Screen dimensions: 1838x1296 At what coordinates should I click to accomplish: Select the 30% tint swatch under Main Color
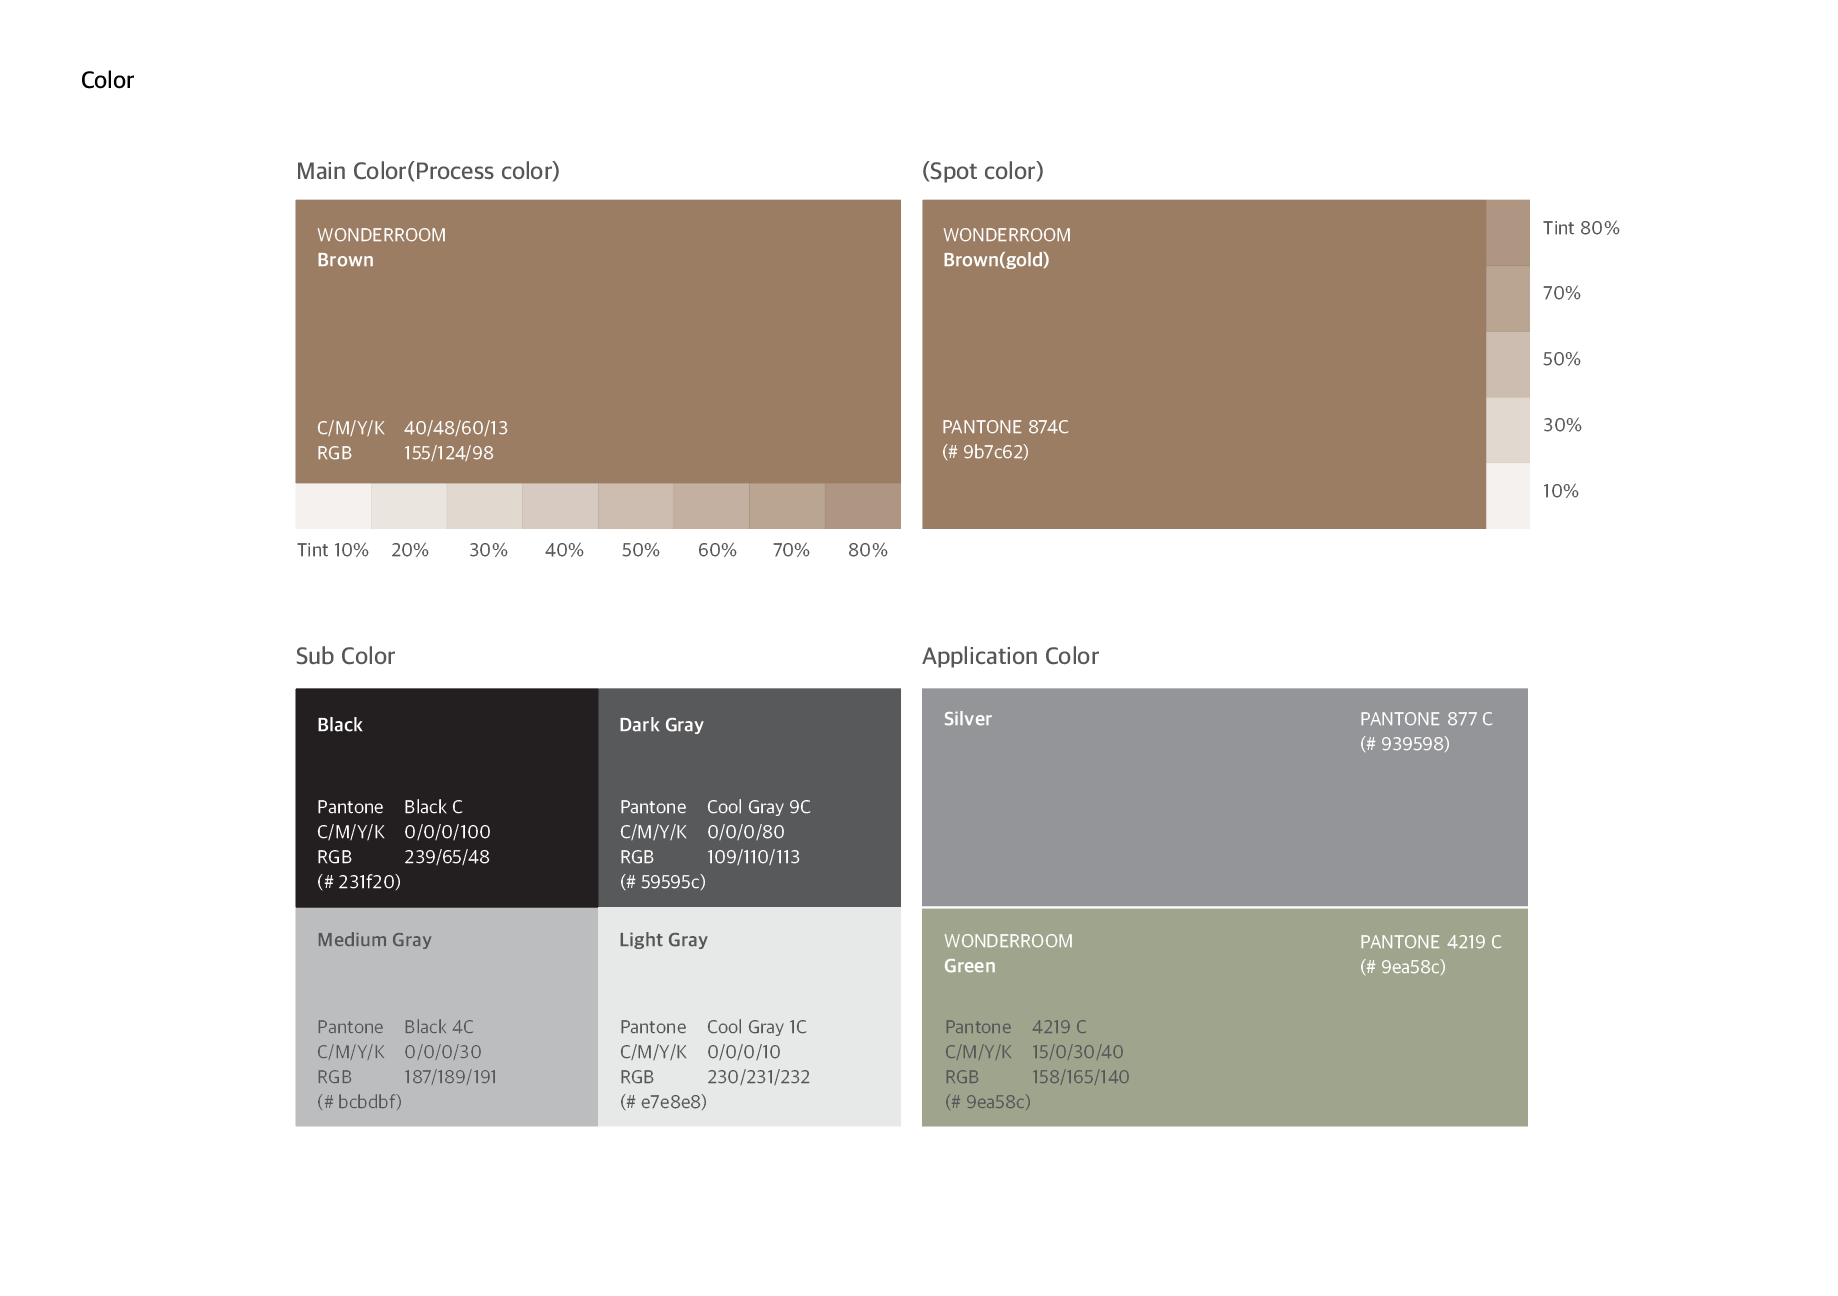tap(485, 506)
